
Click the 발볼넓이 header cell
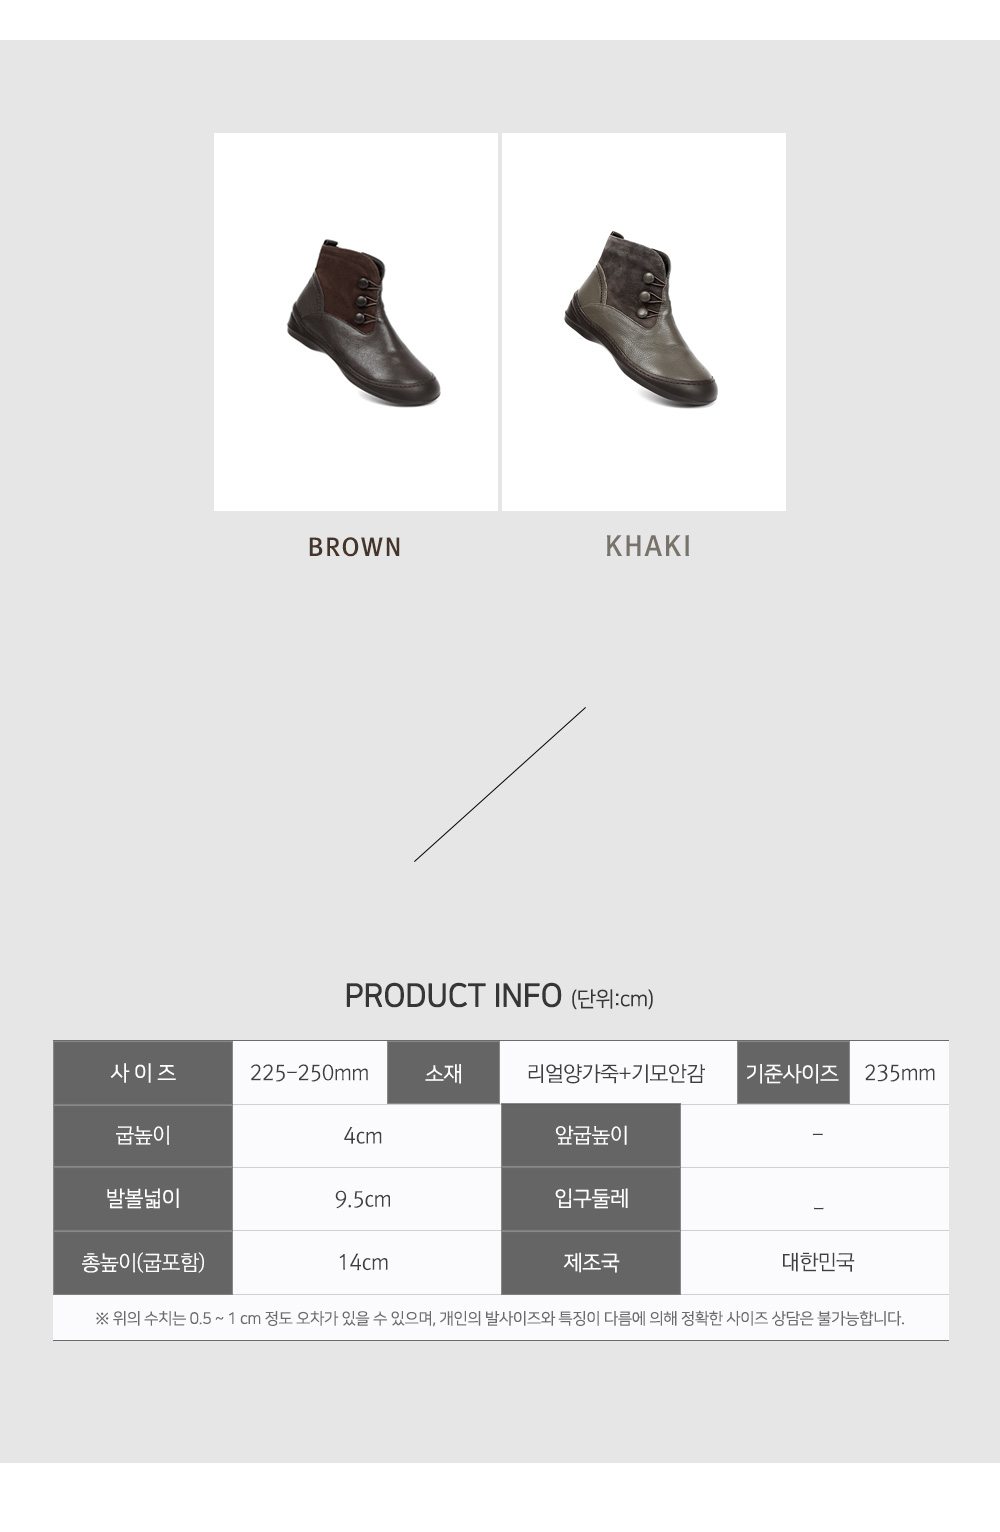pyautogui.click(x=143, y=1199)
